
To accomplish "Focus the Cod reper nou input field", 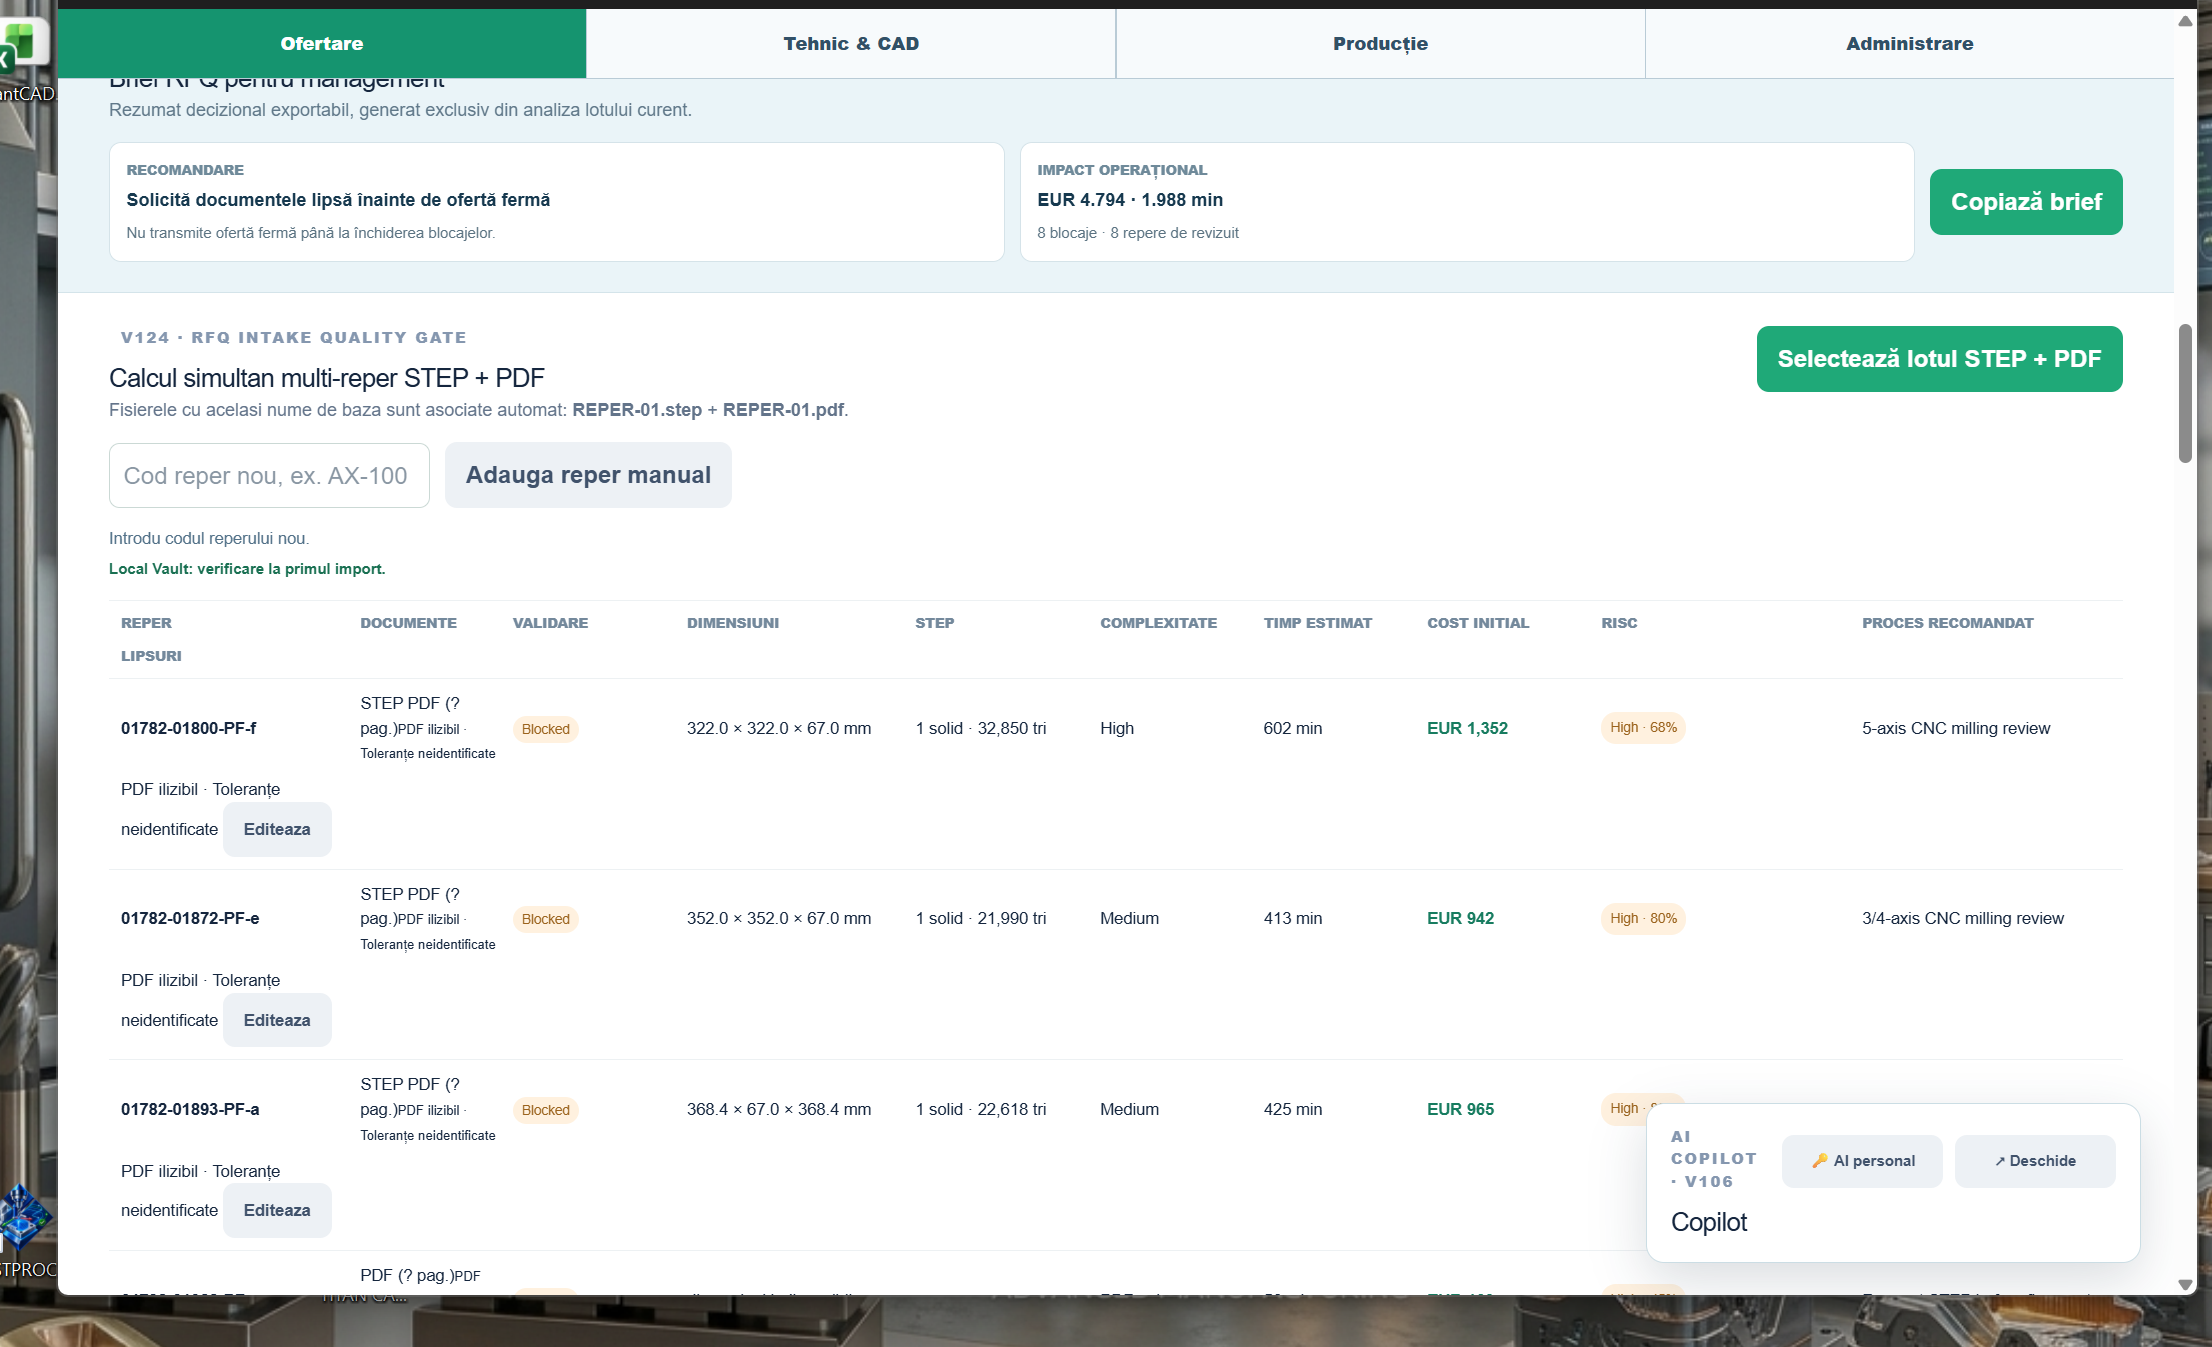I will 269,475.
